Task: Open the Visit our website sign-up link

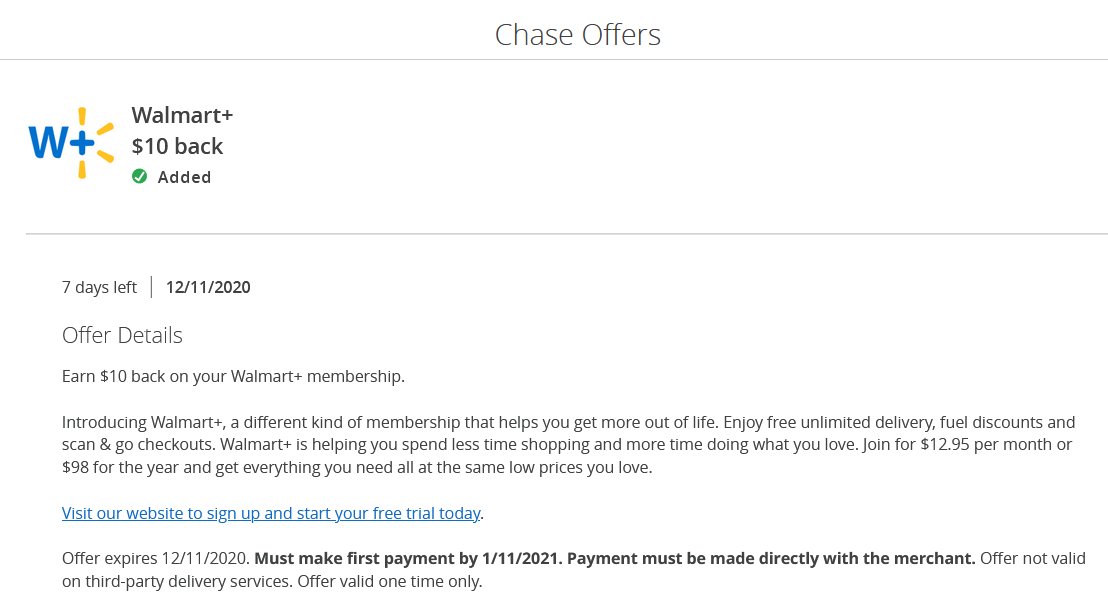Action: [x=271, y=513]
